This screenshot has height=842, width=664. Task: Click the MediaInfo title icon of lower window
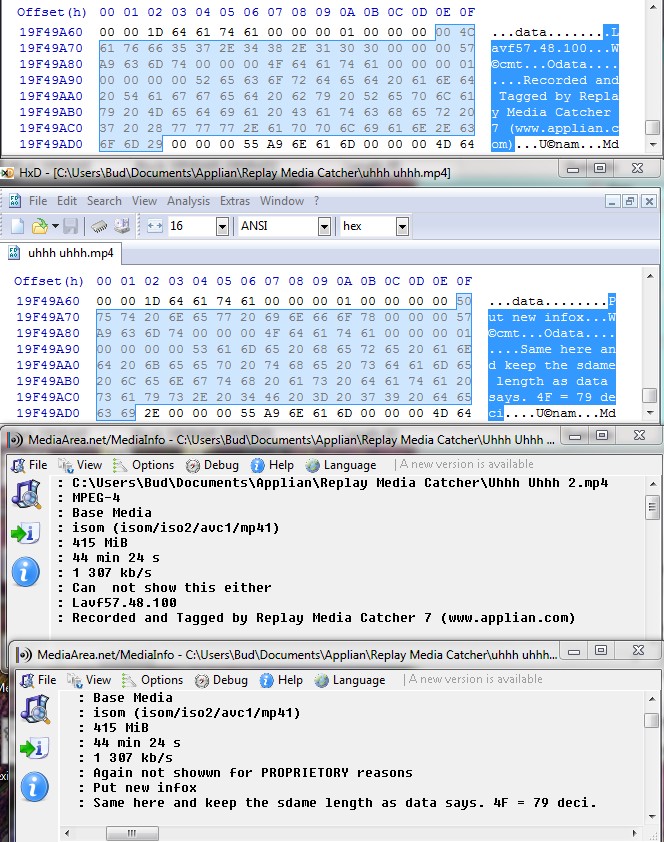pyautogui.click(x=24, y=655)
